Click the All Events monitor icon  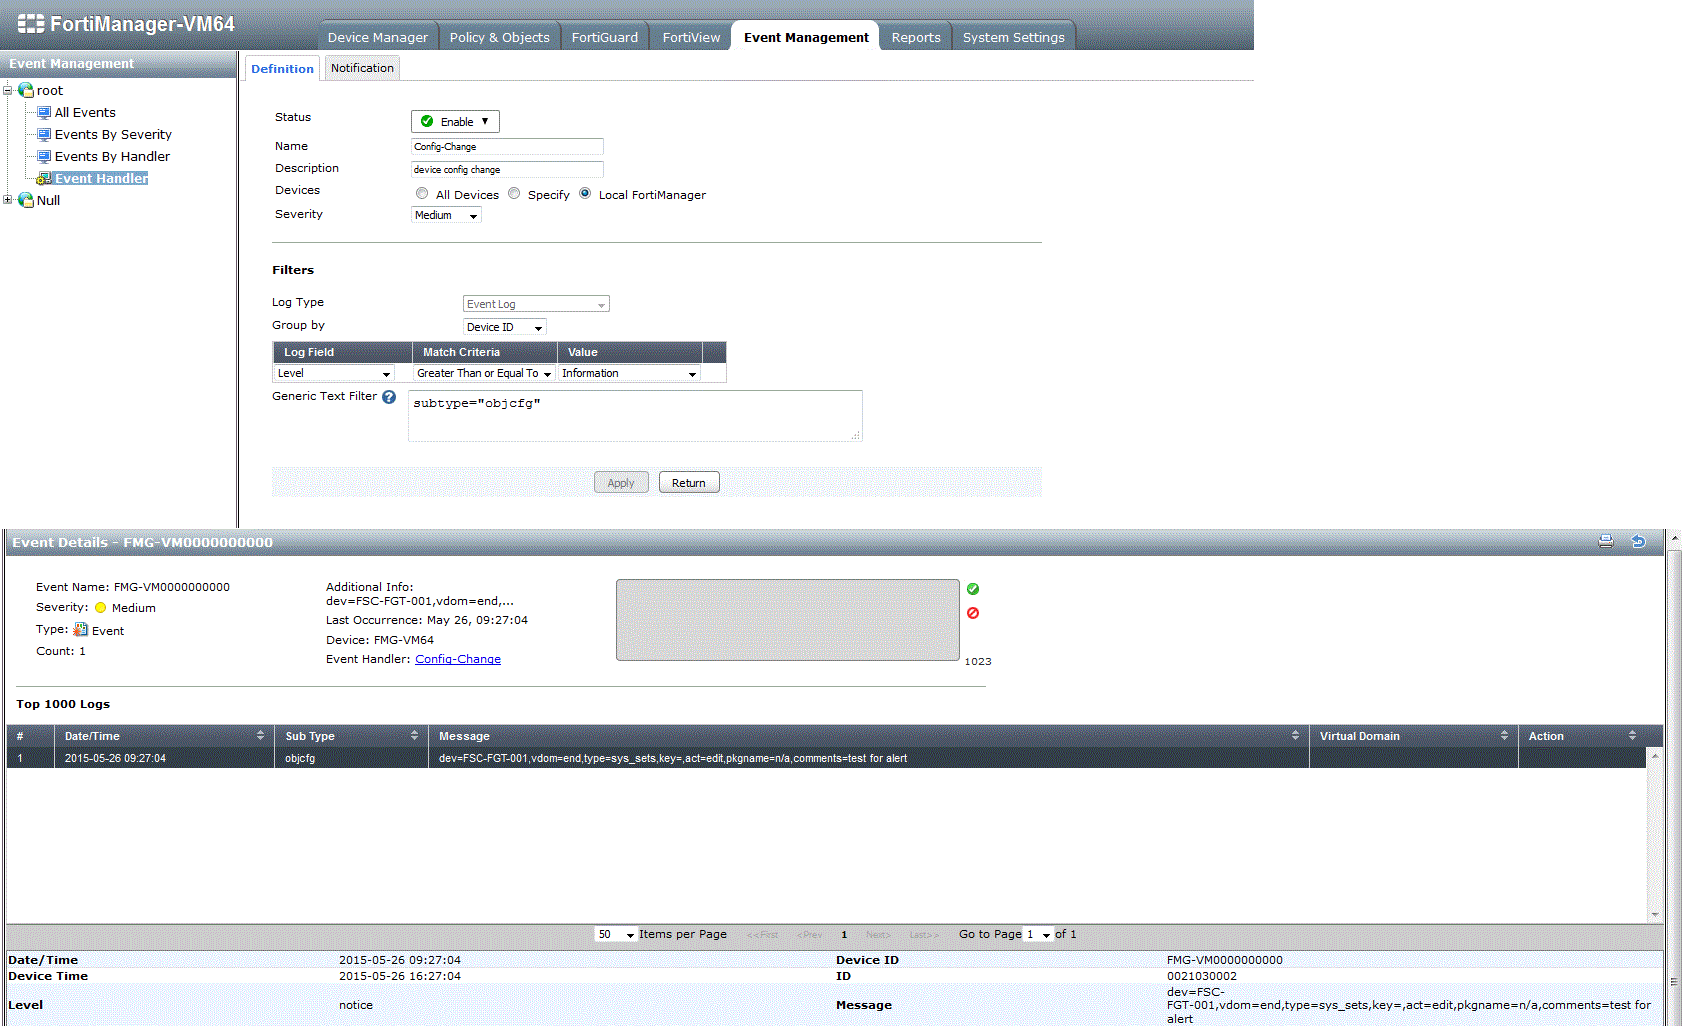(44, 112)
